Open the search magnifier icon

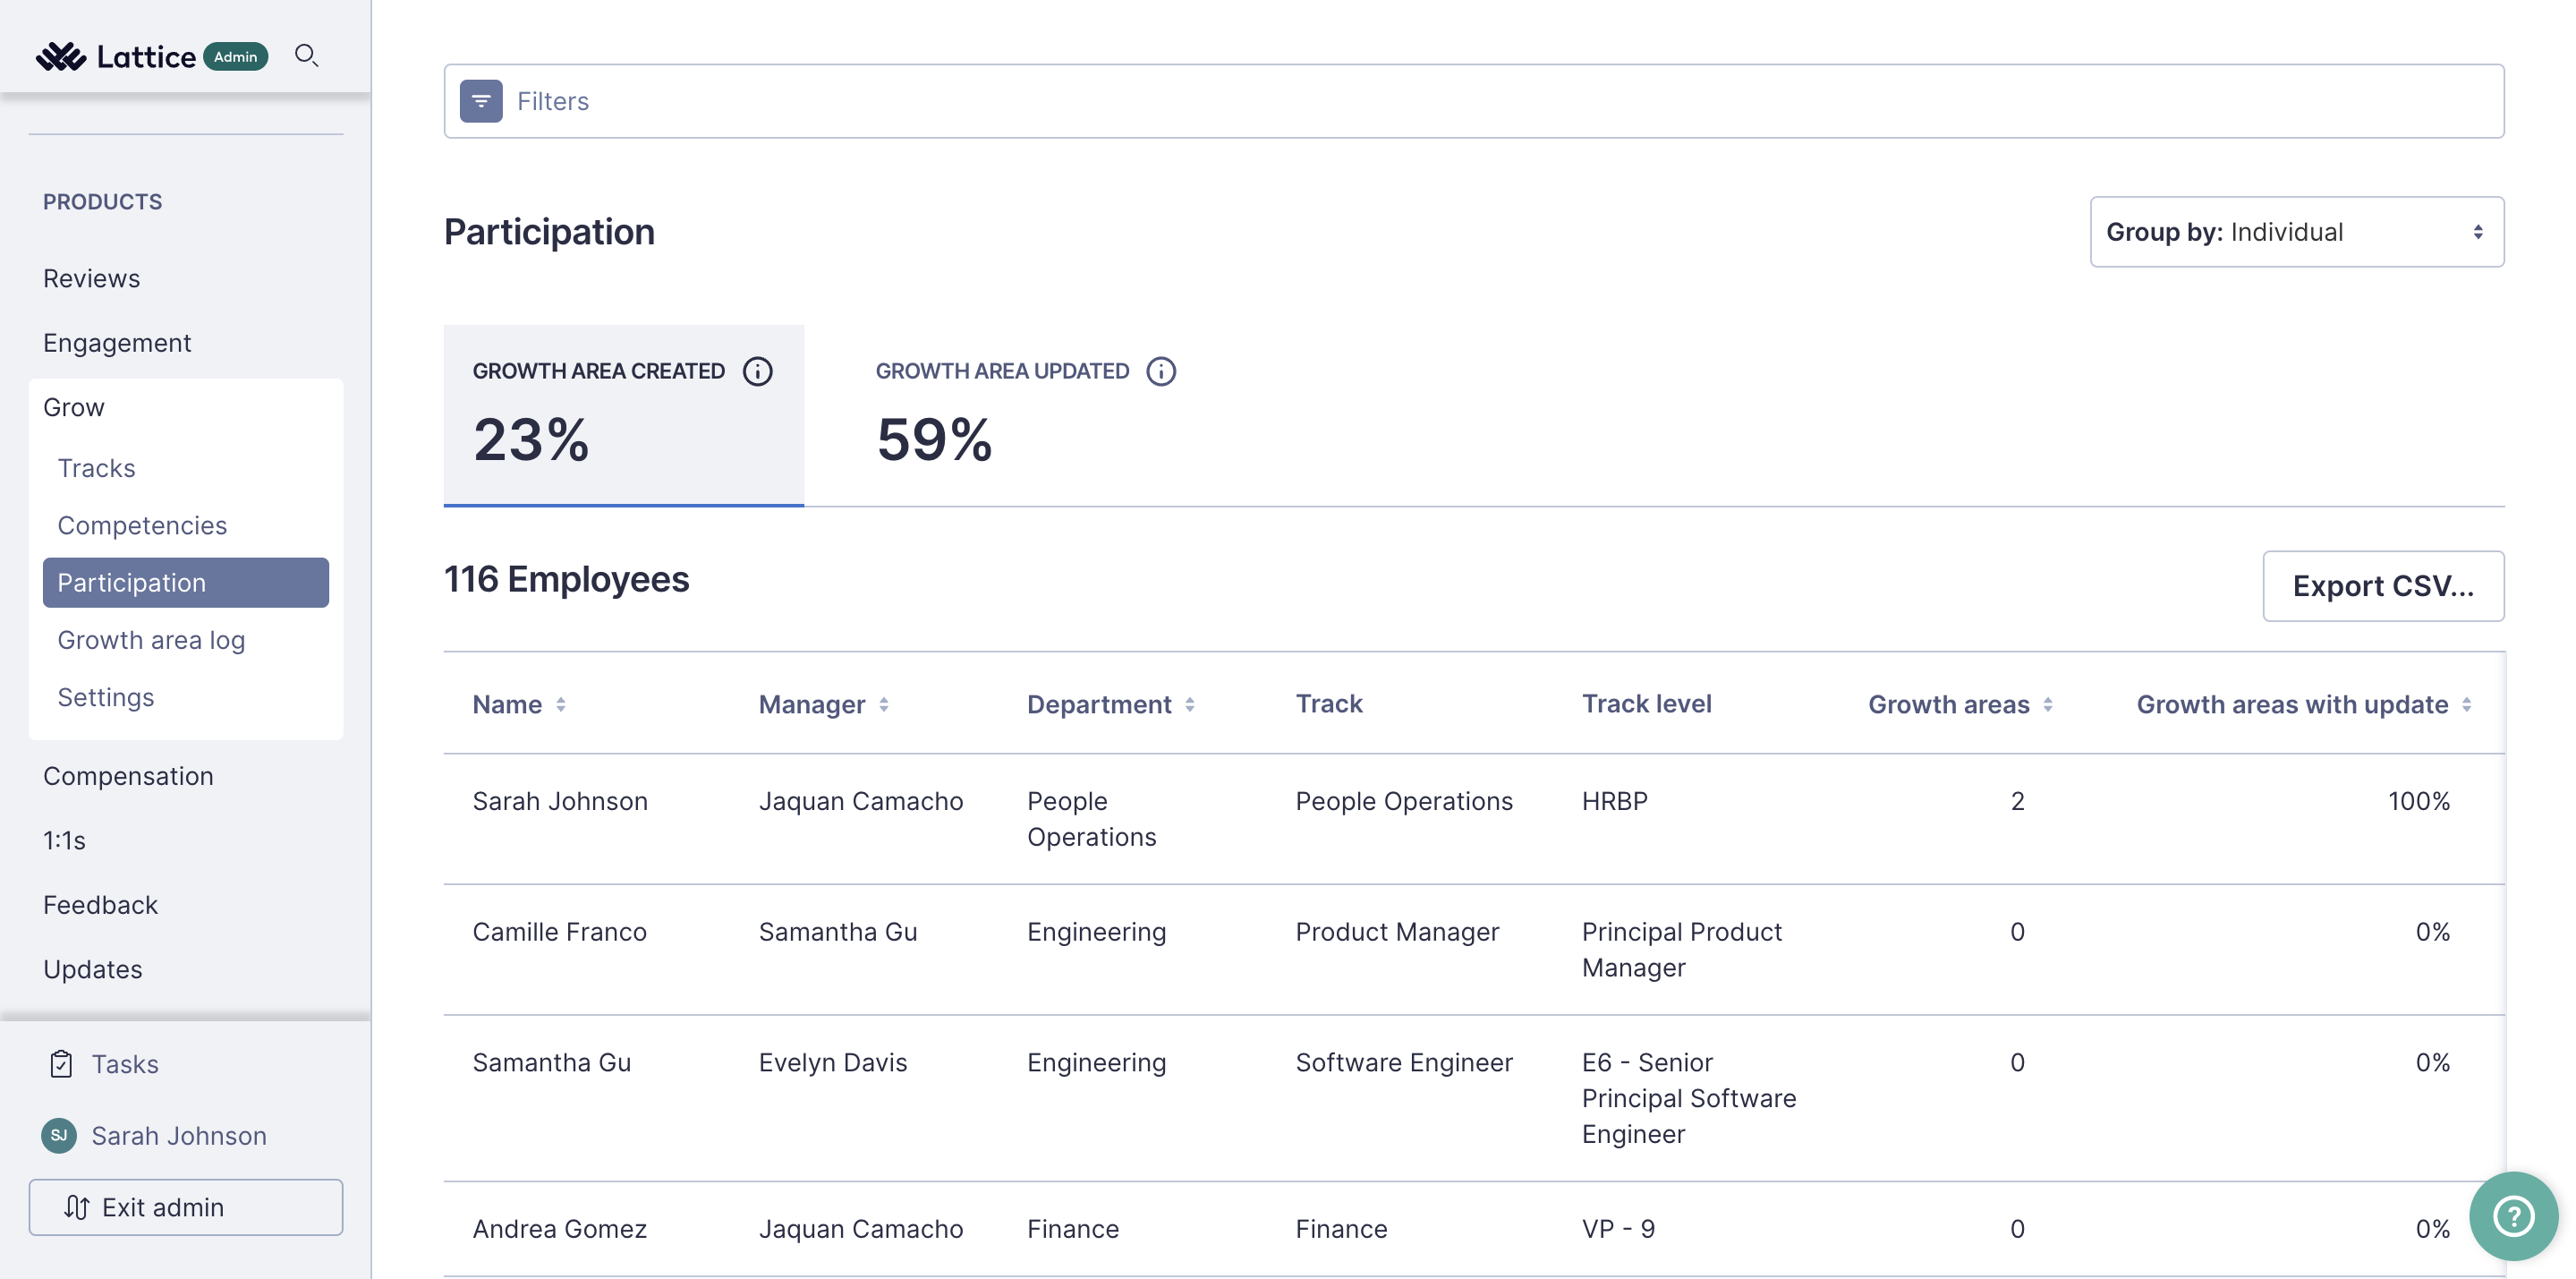click(x=306, y=56)
